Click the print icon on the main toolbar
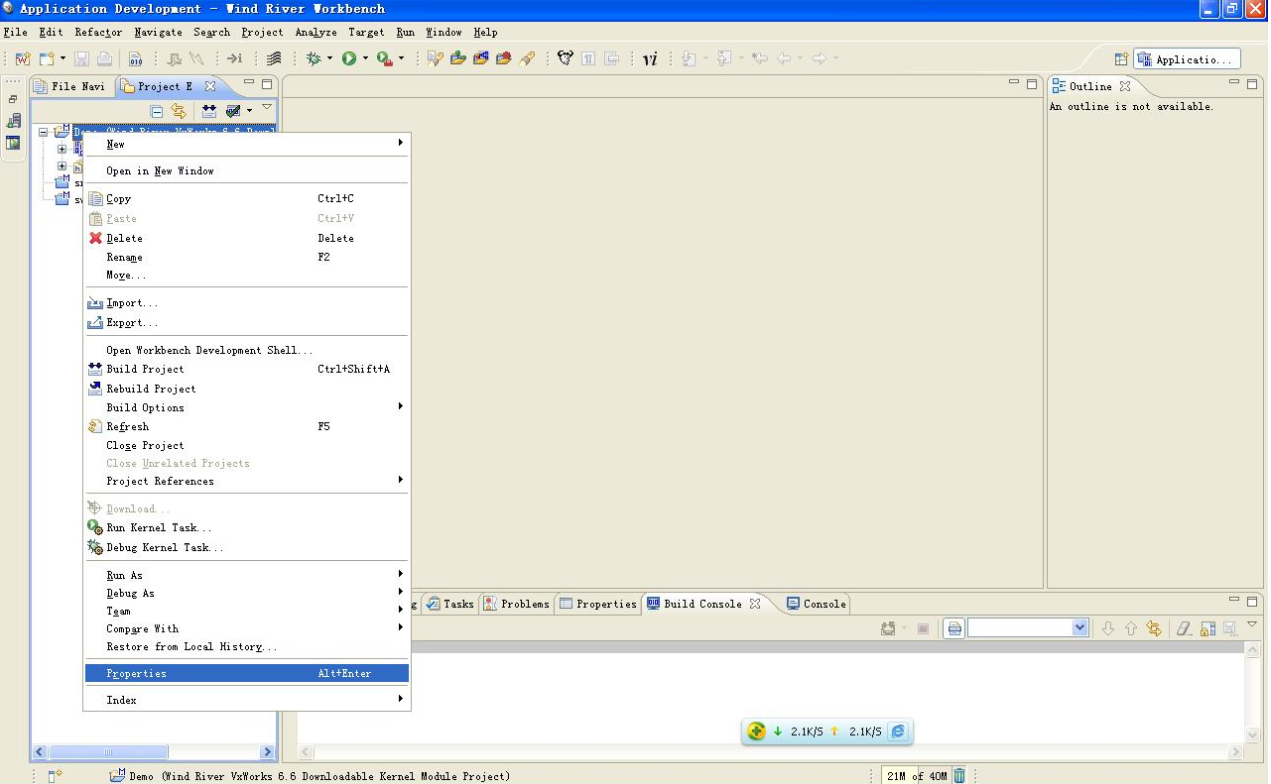Image resolution: width=1271 pixels, height=784 pixels. click(103, 58)
